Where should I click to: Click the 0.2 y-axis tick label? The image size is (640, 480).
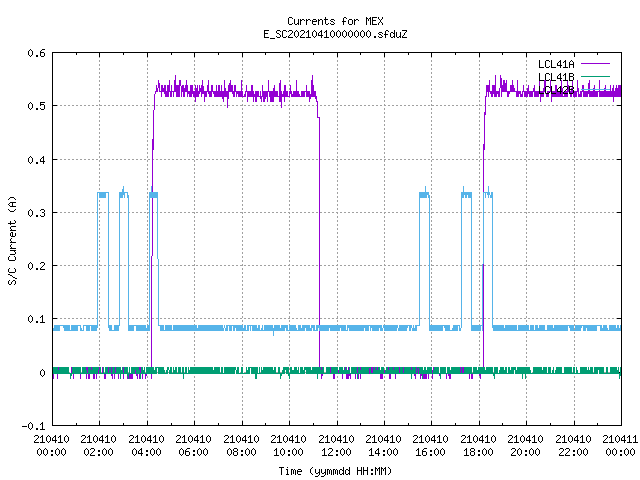click(x=36, y=266)
